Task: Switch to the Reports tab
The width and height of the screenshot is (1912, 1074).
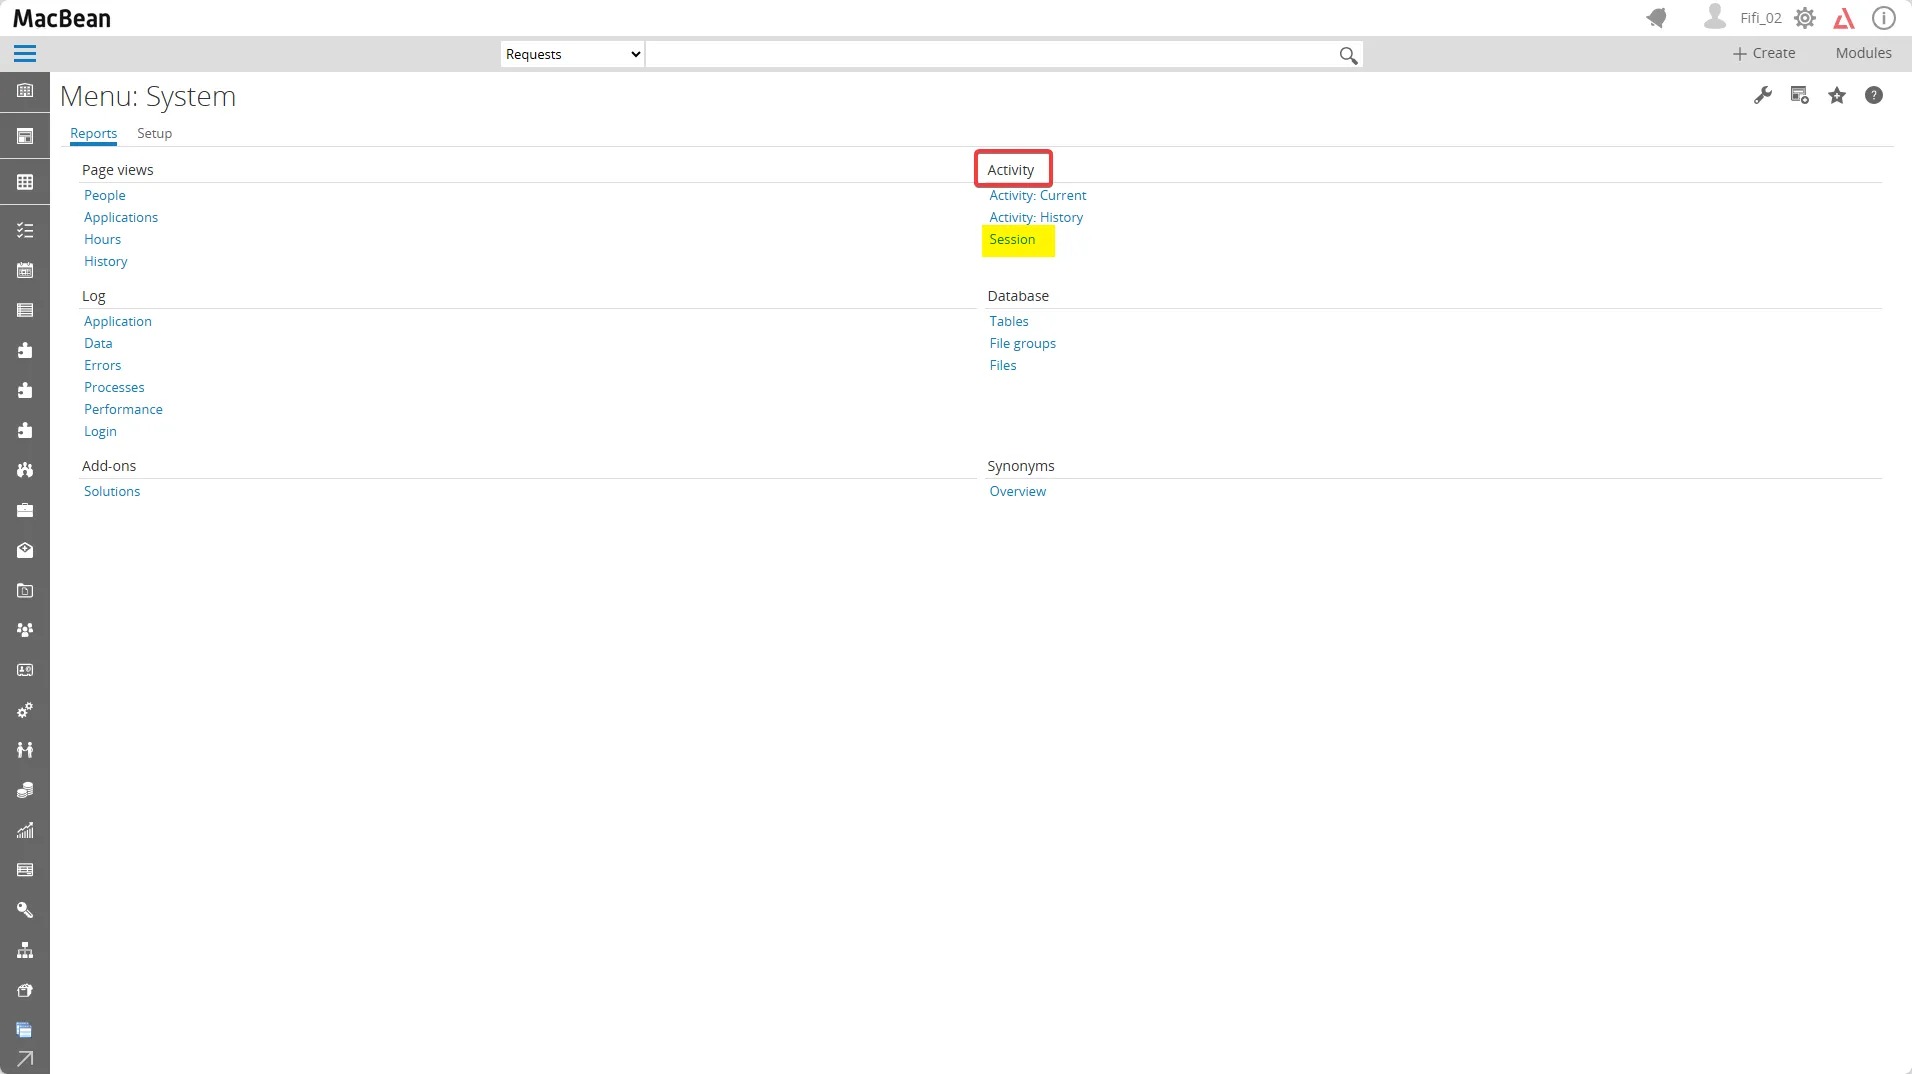Action: (93, 133)
